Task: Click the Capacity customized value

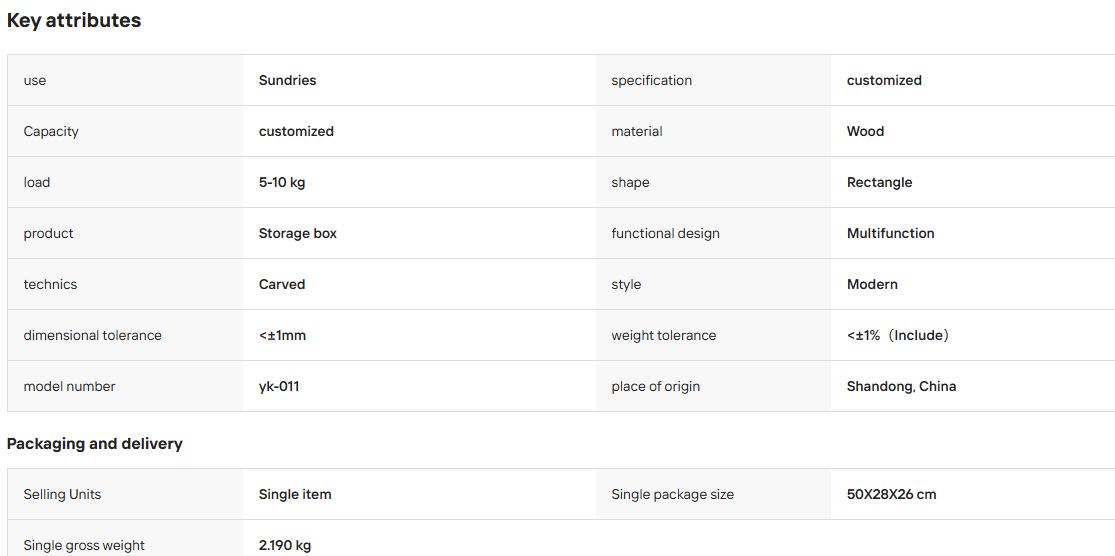Action: (x=296, y=132)
